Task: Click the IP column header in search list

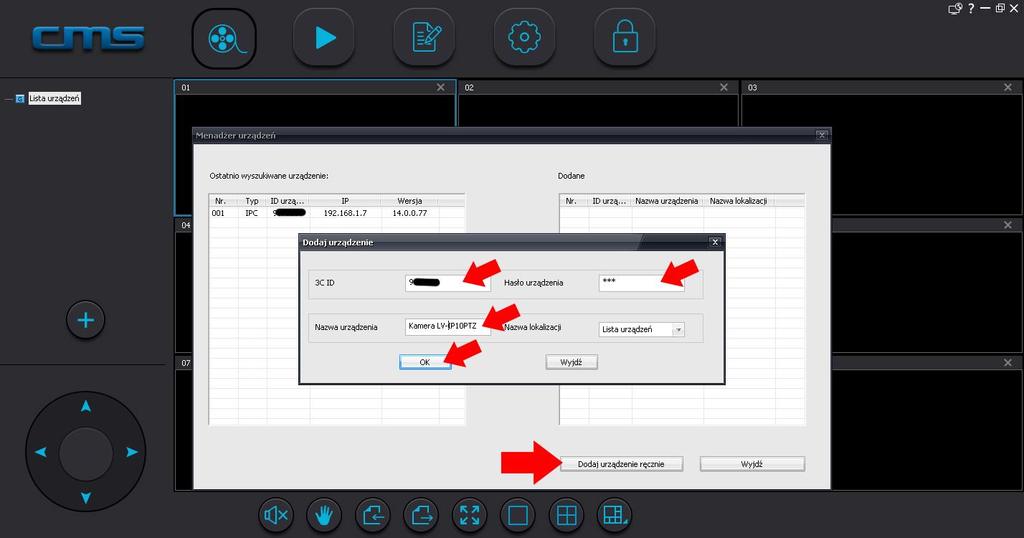Action: [345, 201]
